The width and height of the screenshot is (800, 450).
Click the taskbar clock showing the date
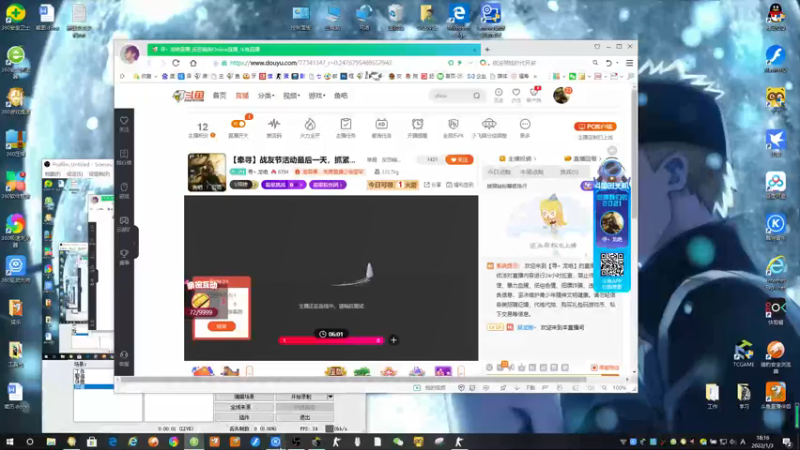(x=763, y=441)
